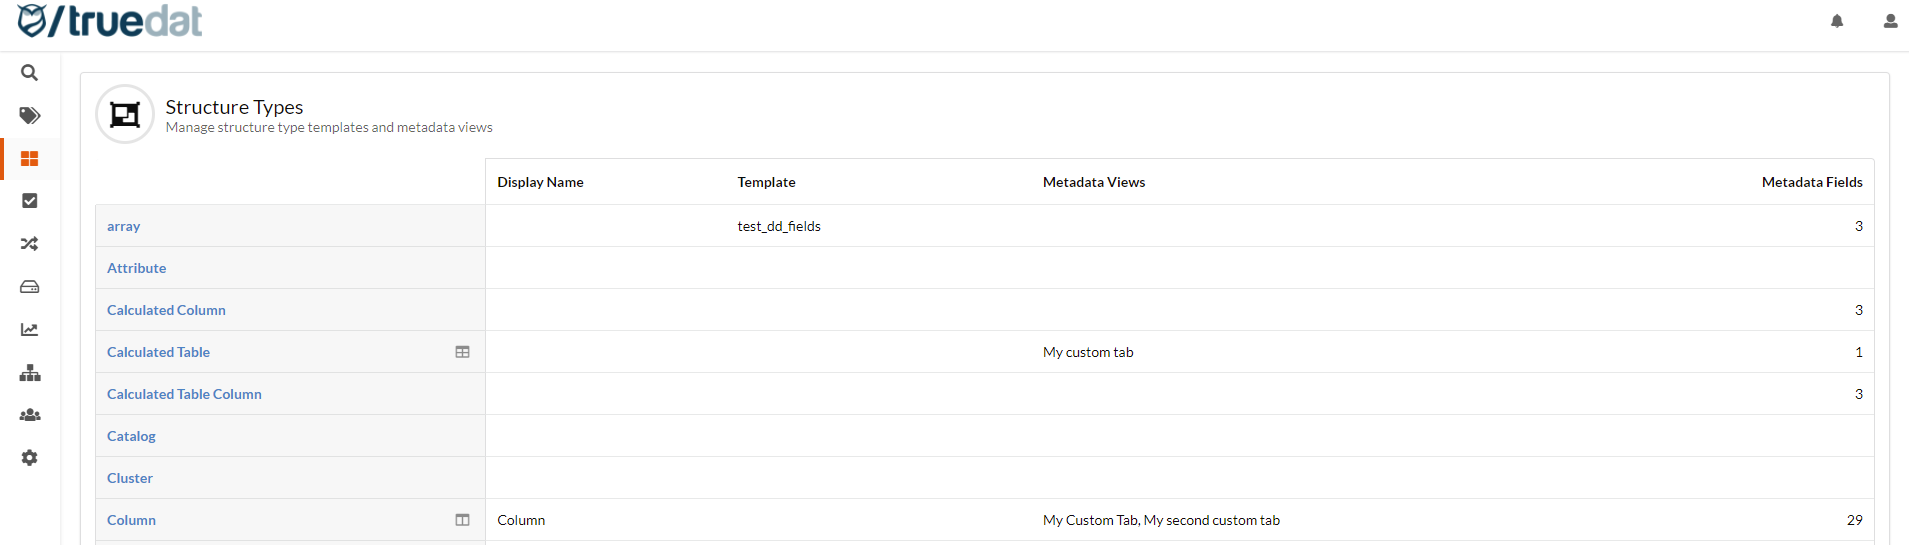
Task: Open the Catalog structure type link
Action: (131, 436)
